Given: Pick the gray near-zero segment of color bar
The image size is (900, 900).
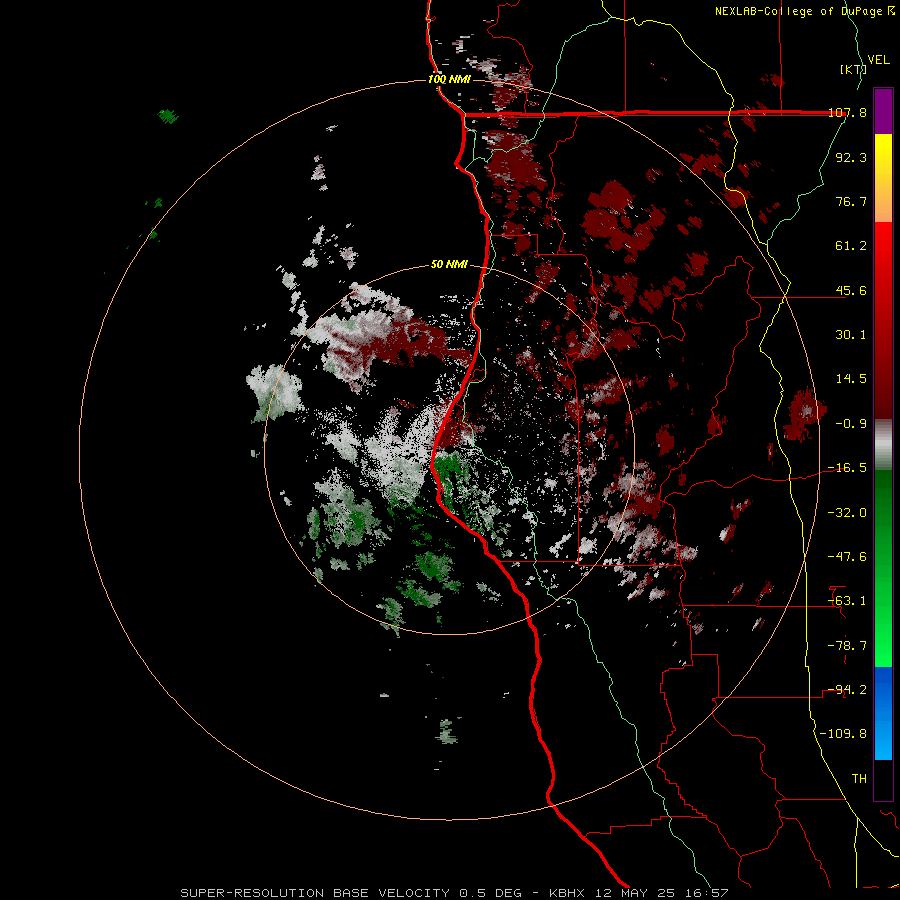Looking at the screenshot, I should (x=883, y=445).
